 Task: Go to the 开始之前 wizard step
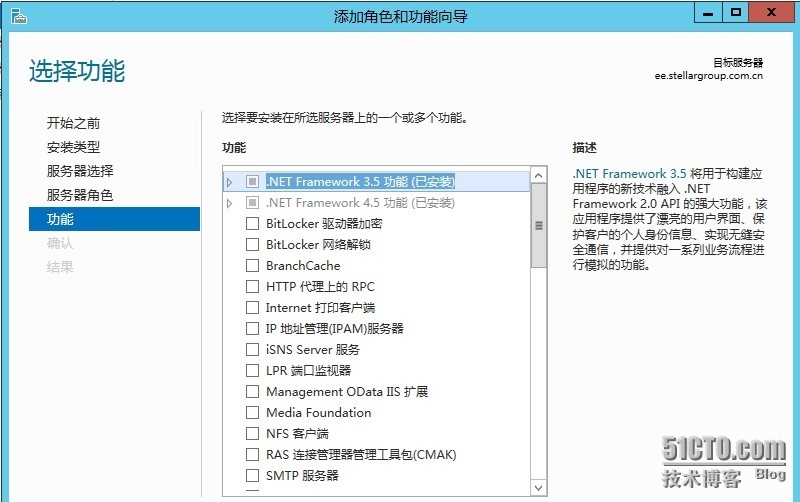click(x=73, y=123)
